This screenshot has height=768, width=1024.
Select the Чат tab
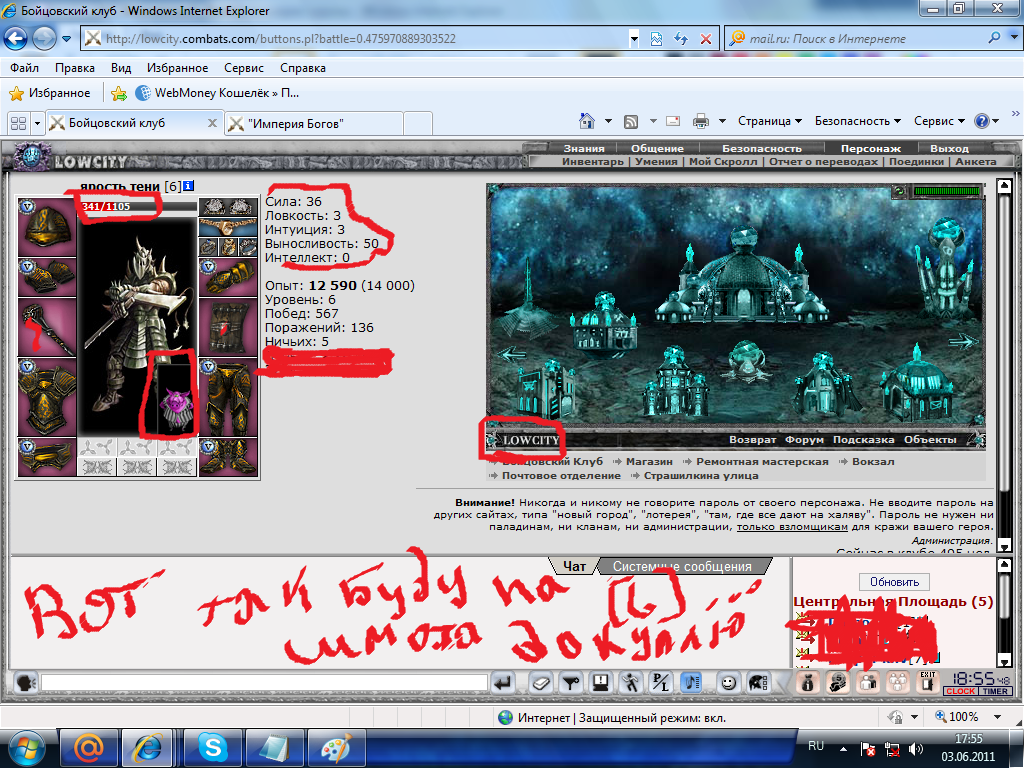tap(574, 567)
